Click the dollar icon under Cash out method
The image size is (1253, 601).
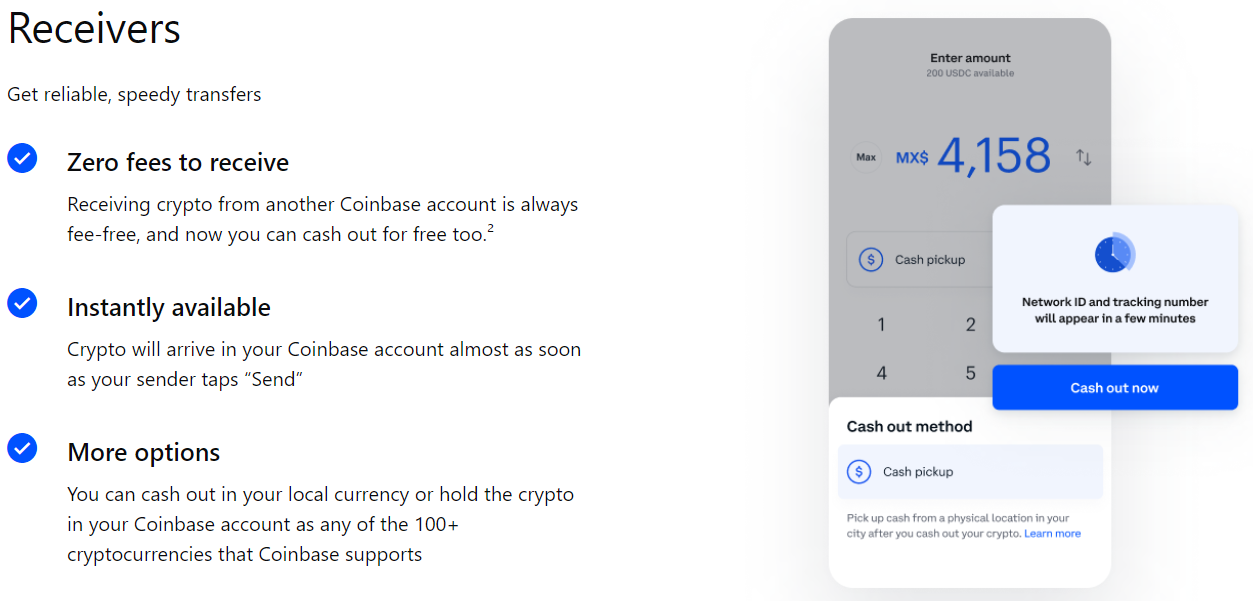[x=859, y=472]
